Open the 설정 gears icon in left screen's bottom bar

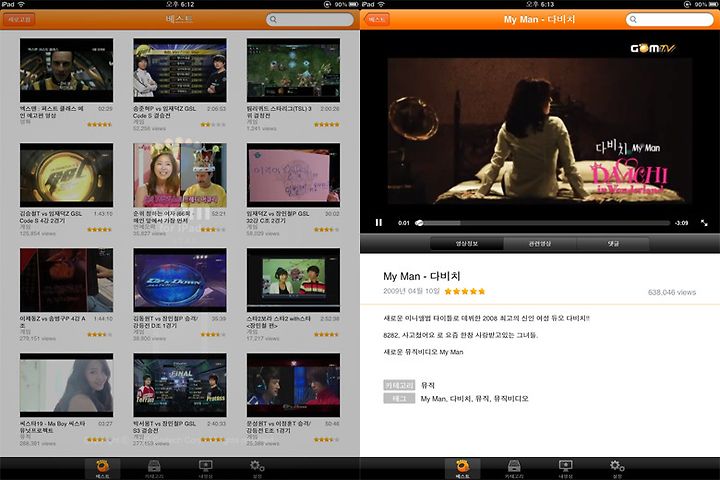[257, 469]
